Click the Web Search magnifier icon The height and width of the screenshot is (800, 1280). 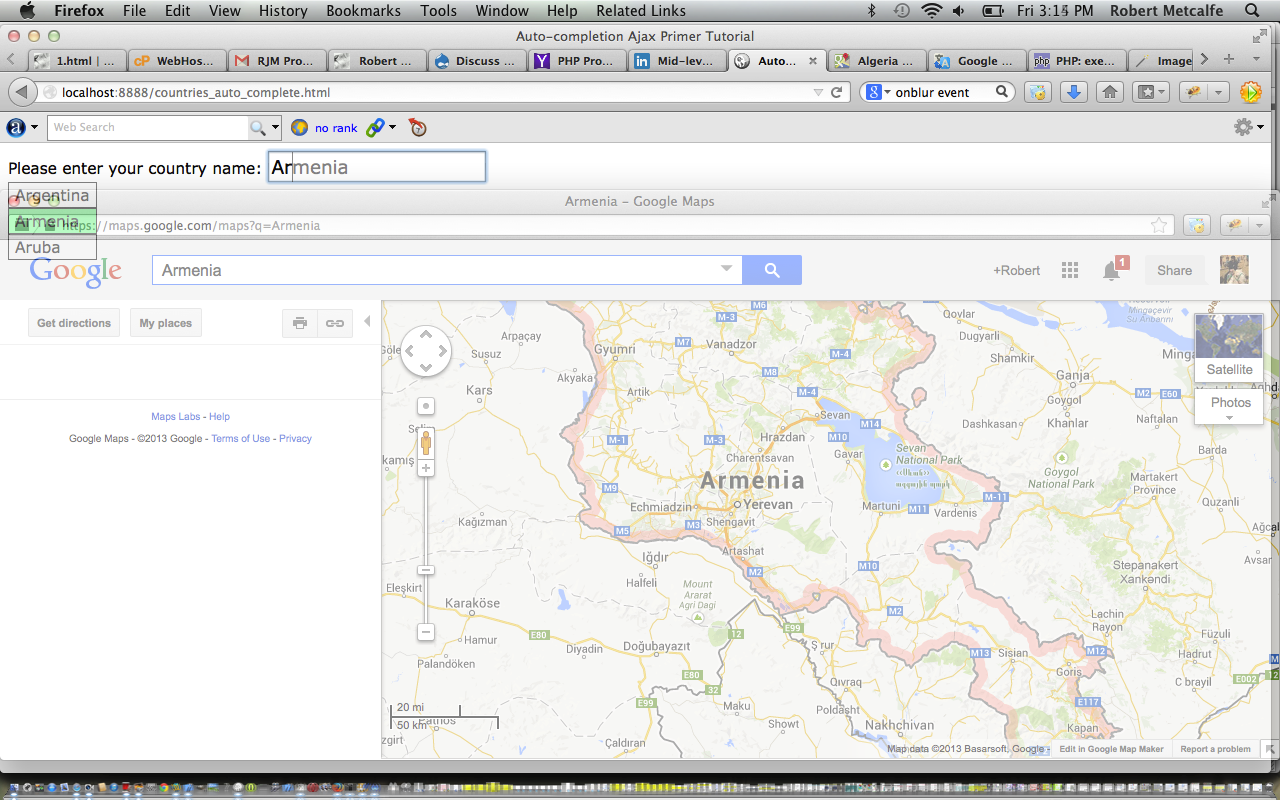point(258,127)
